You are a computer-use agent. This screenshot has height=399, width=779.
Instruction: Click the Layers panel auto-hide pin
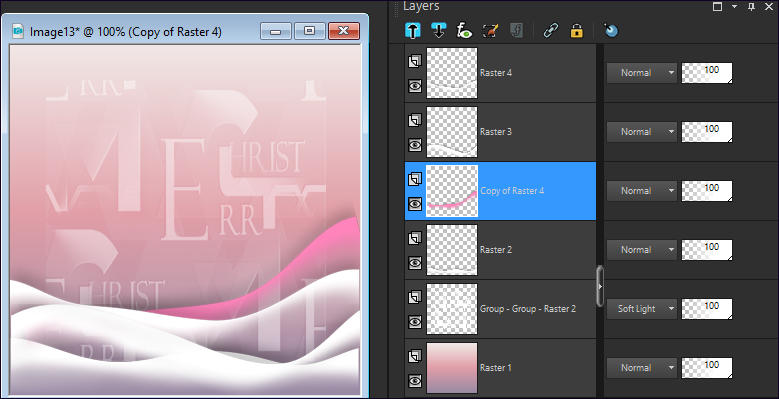click(752, 6)
